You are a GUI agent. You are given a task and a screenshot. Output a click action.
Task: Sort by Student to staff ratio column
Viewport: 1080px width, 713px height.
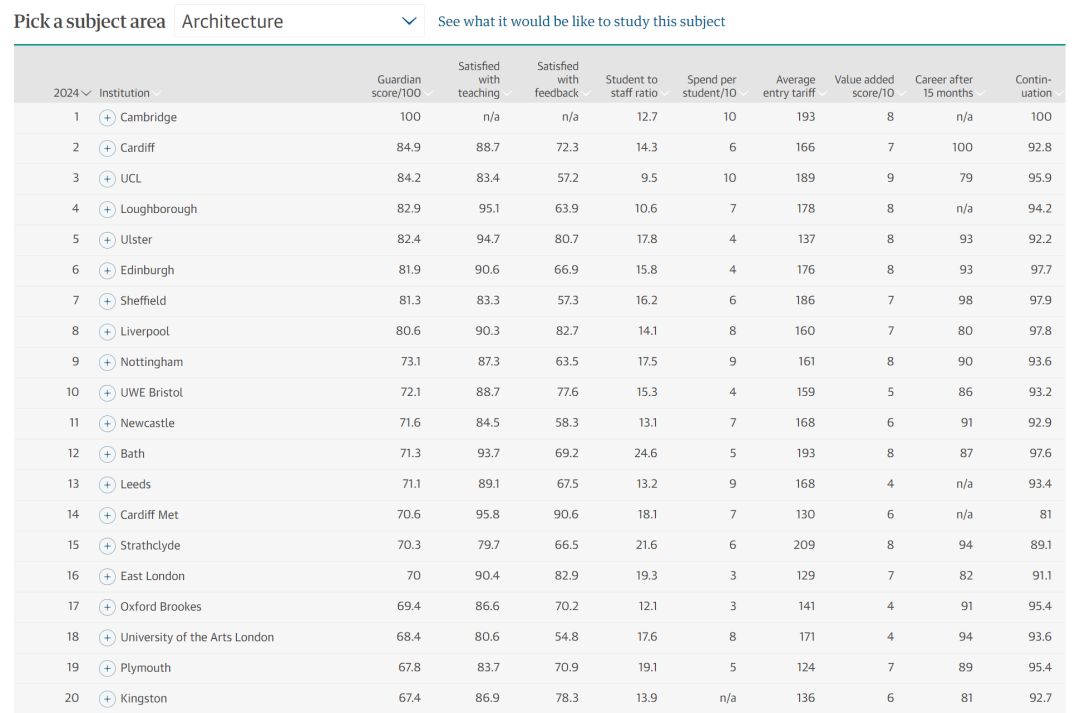(x=637, y=86)
